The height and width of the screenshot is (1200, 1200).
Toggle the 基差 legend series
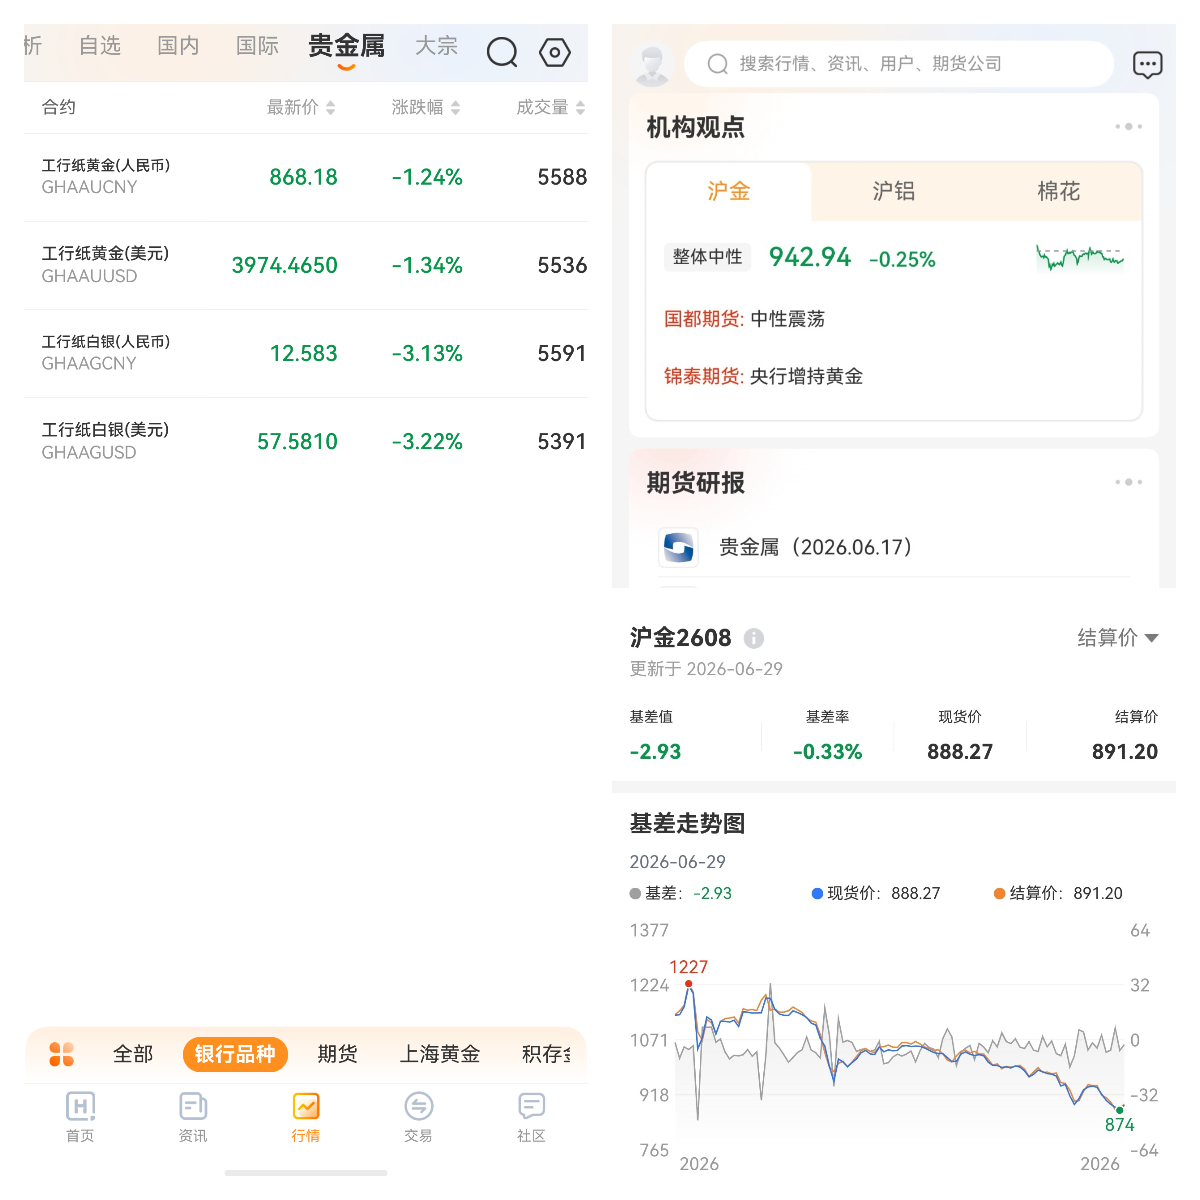[x=680, y=893]
